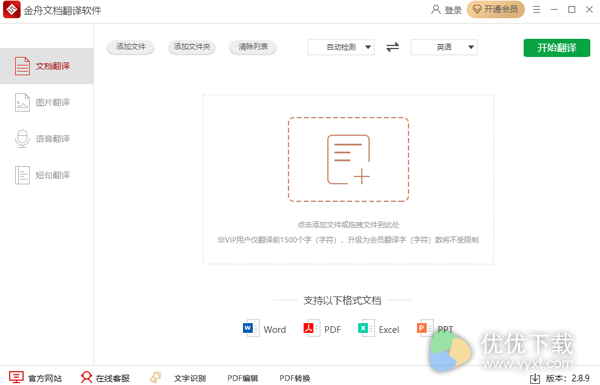Select the 文档翻译 sidebar tab
The height and width of the screenshot is (385, 600).
[47, 66]
